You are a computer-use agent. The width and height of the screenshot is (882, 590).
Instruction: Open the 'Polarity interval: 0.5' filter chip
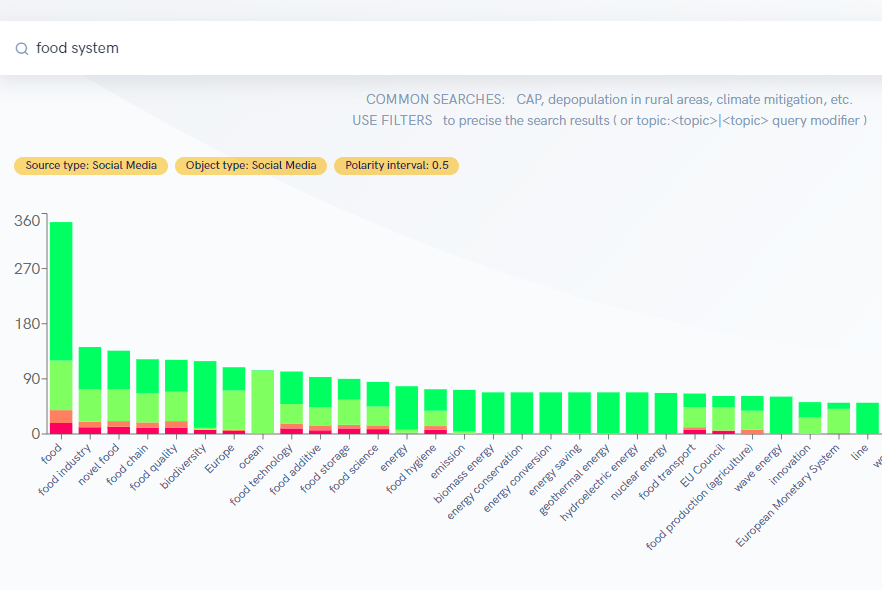(x=396, y=166)
